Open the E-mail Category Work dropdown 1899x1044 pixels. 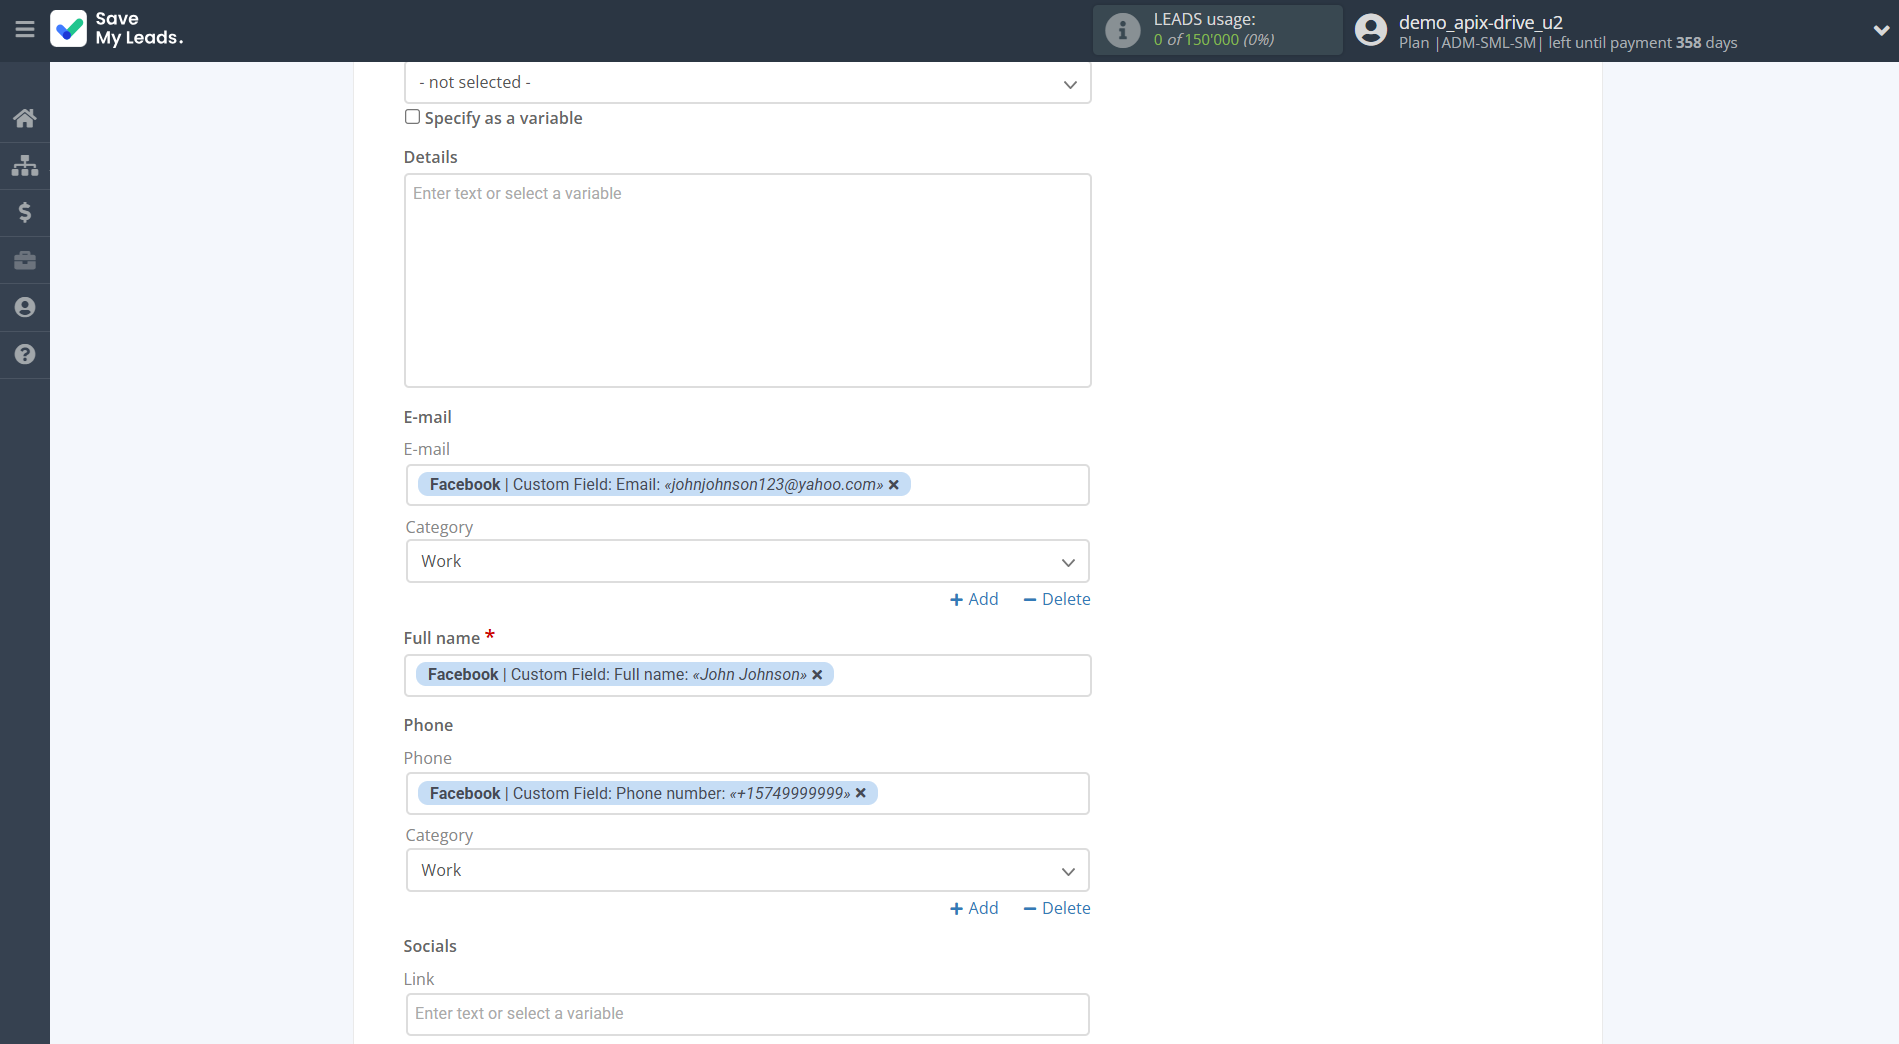(747, 562)
